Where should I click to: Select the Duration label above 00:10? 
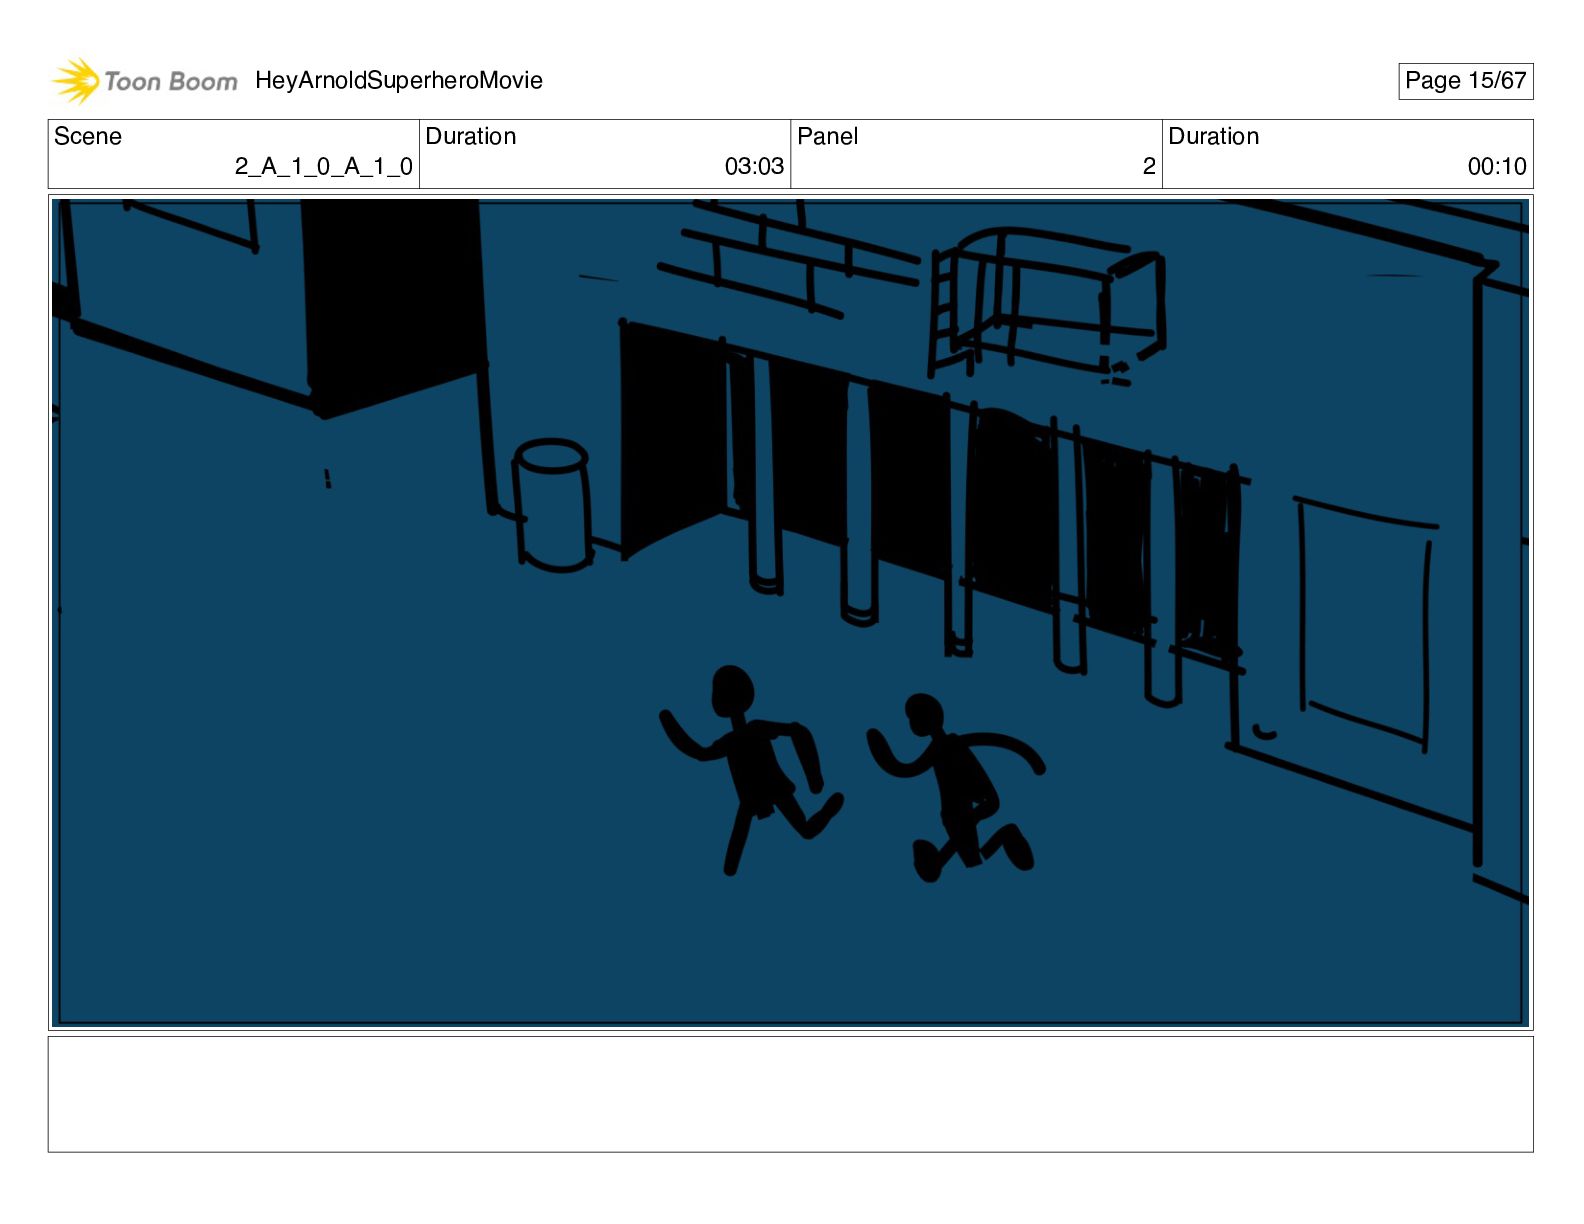(1214, 136)
